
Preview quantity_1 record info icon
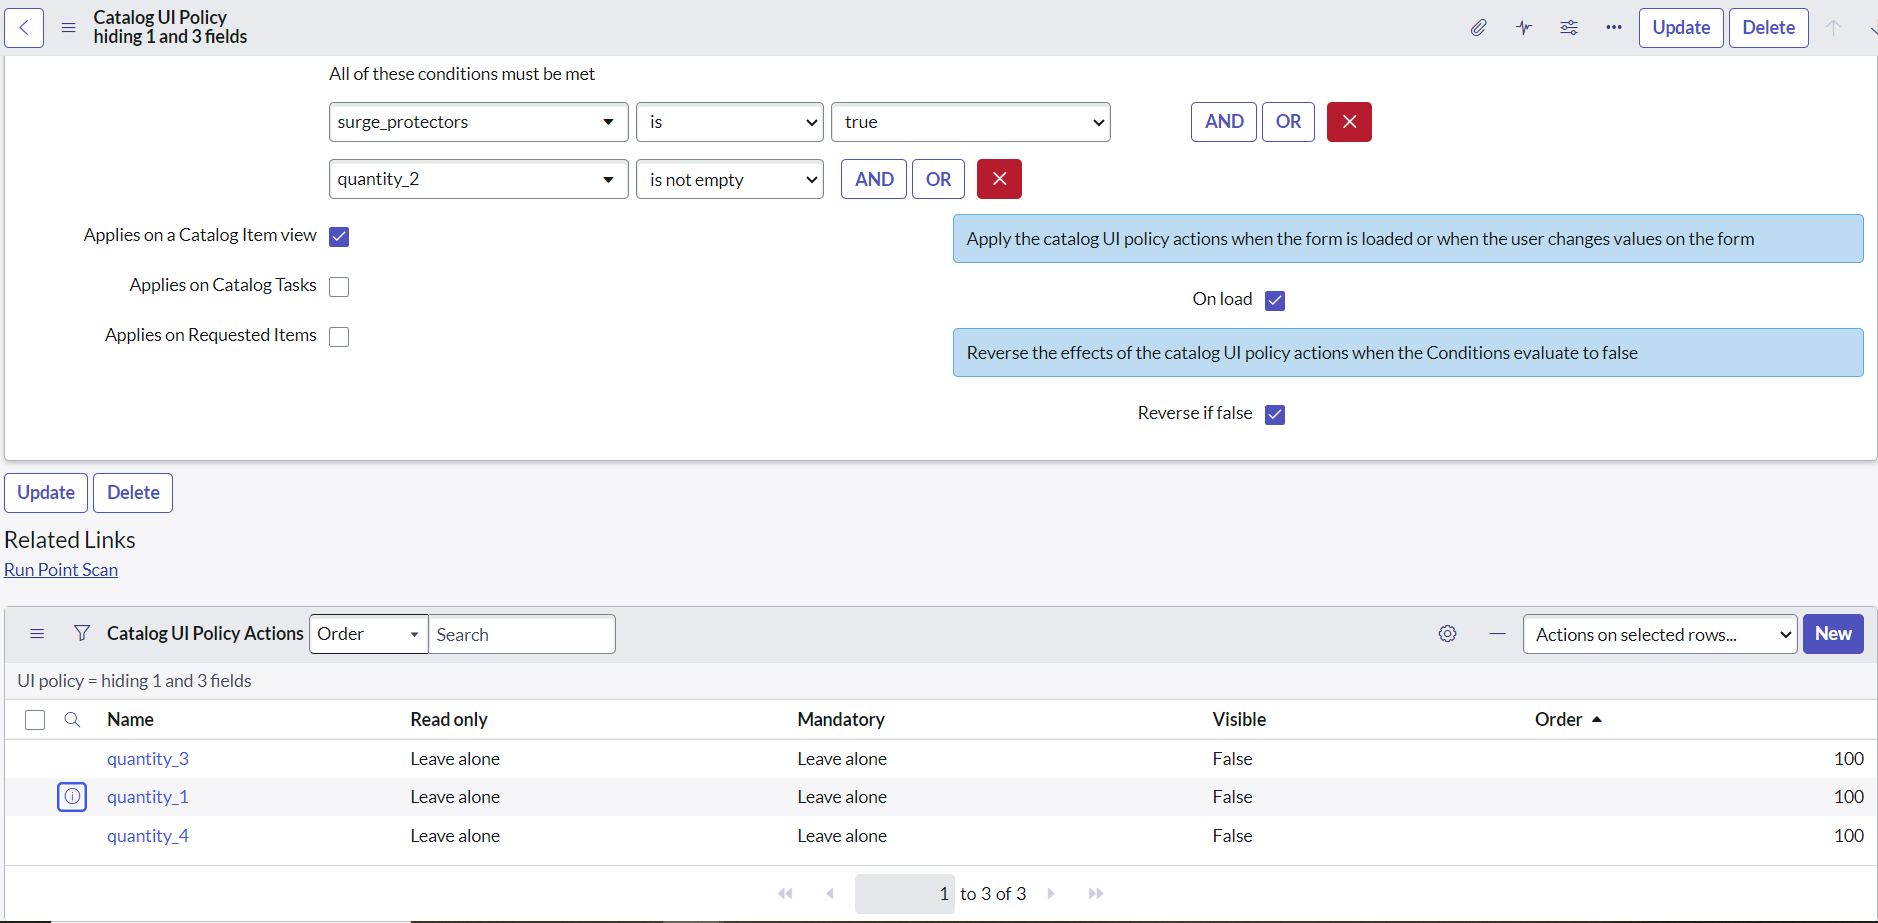pos(72,797)
